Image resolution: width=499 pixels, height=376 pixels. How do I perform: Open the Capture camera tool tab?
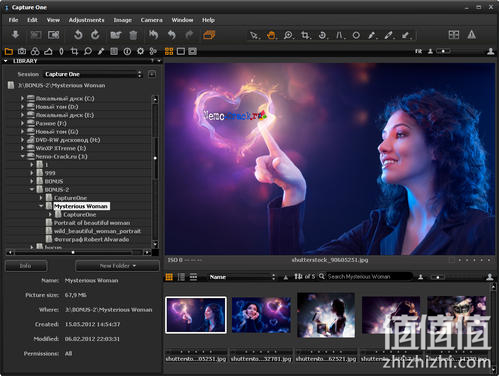point(22,51)
